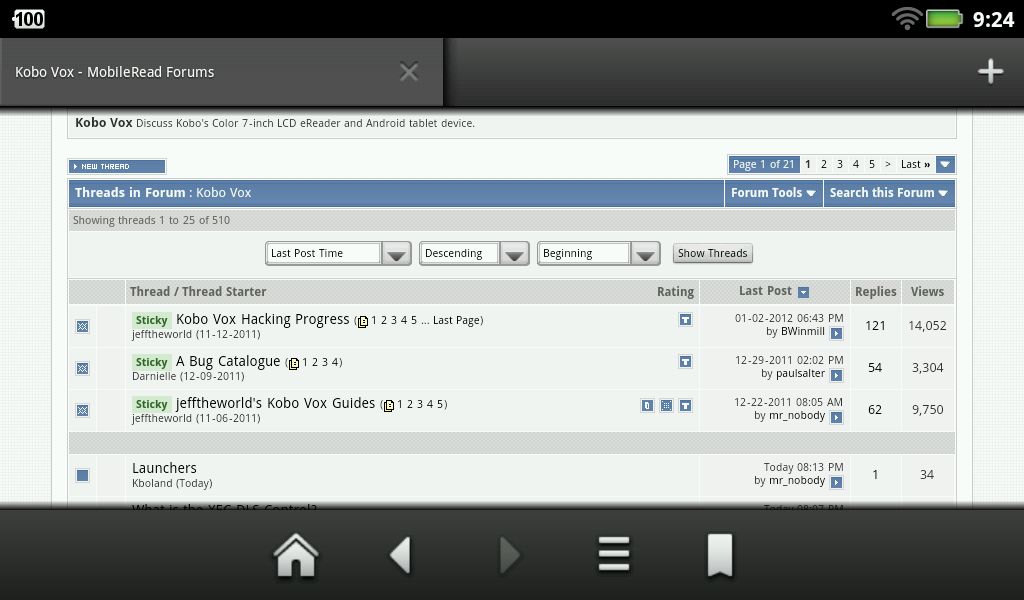Click Hacking Progress thread status icon

click(x=82, y=326)
